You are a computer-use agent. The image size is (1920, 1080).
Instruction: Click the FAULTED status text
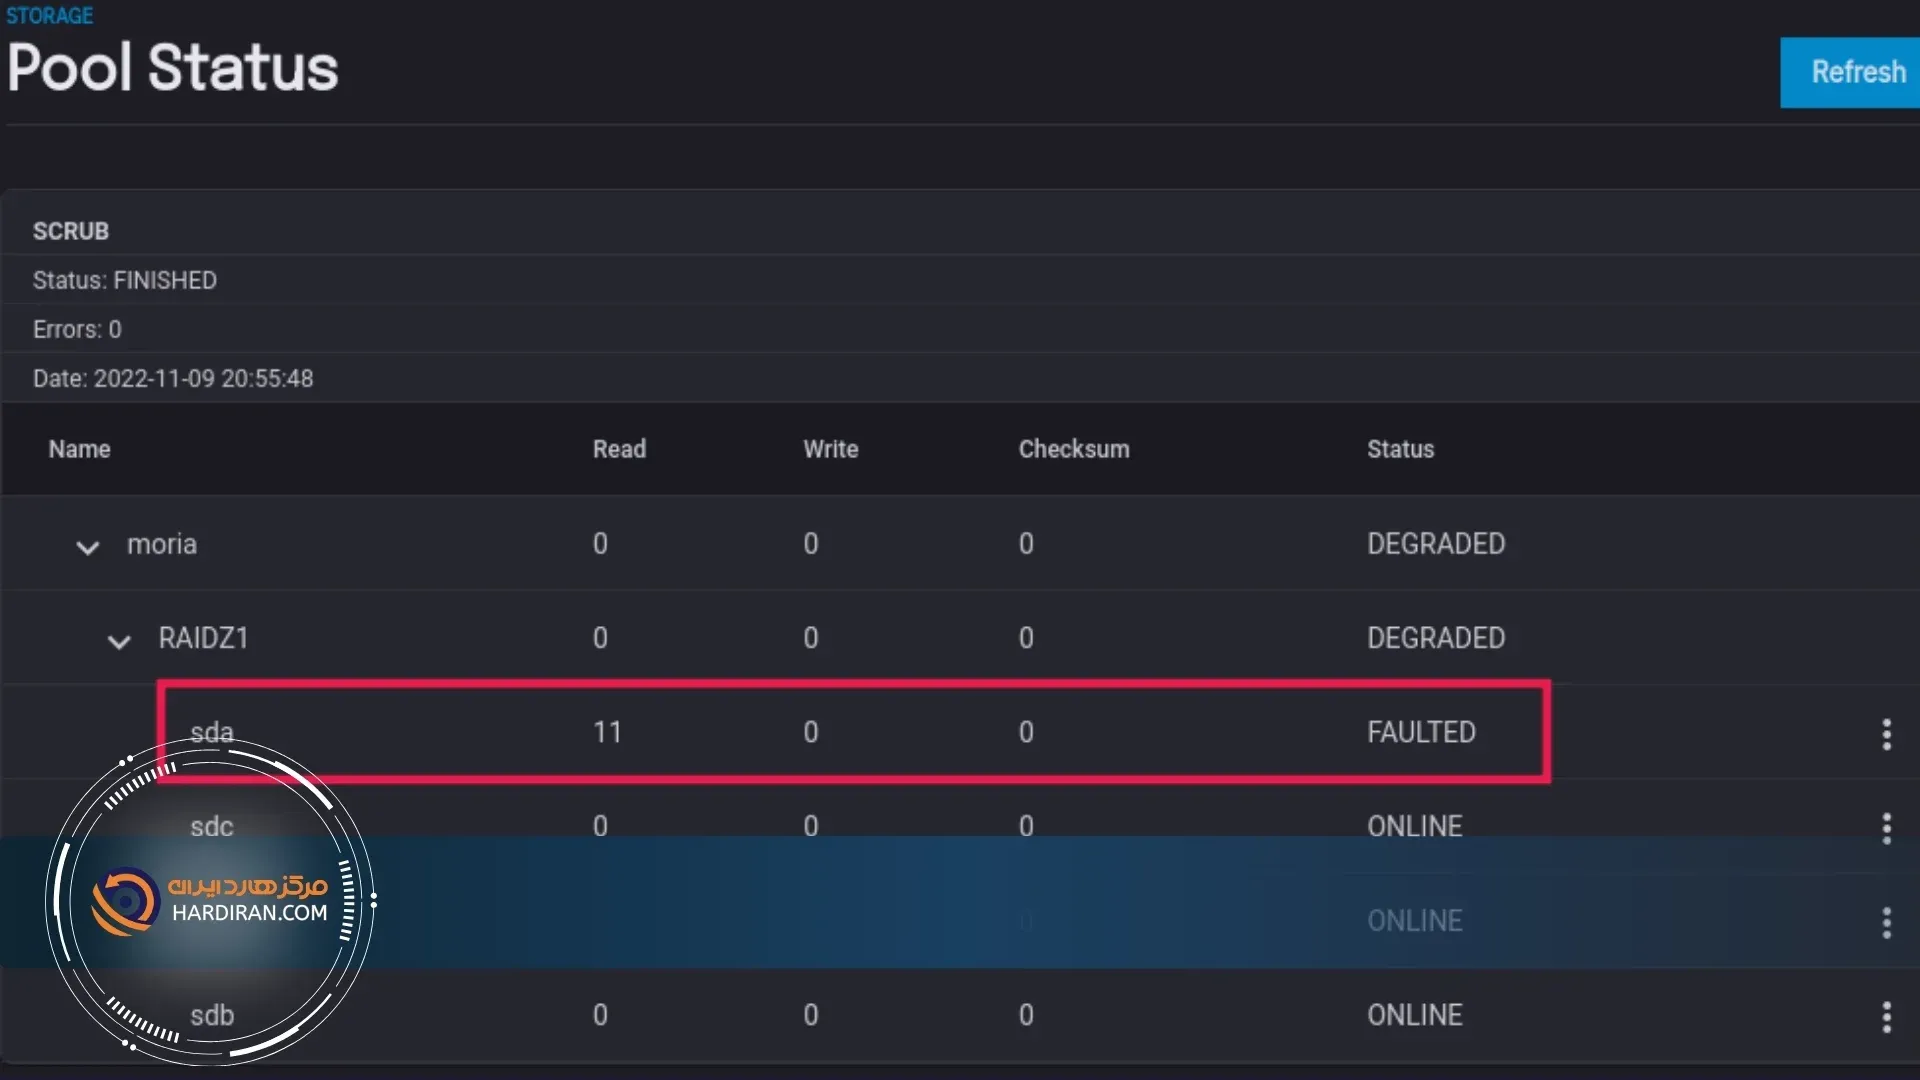tap(1421, 732)
